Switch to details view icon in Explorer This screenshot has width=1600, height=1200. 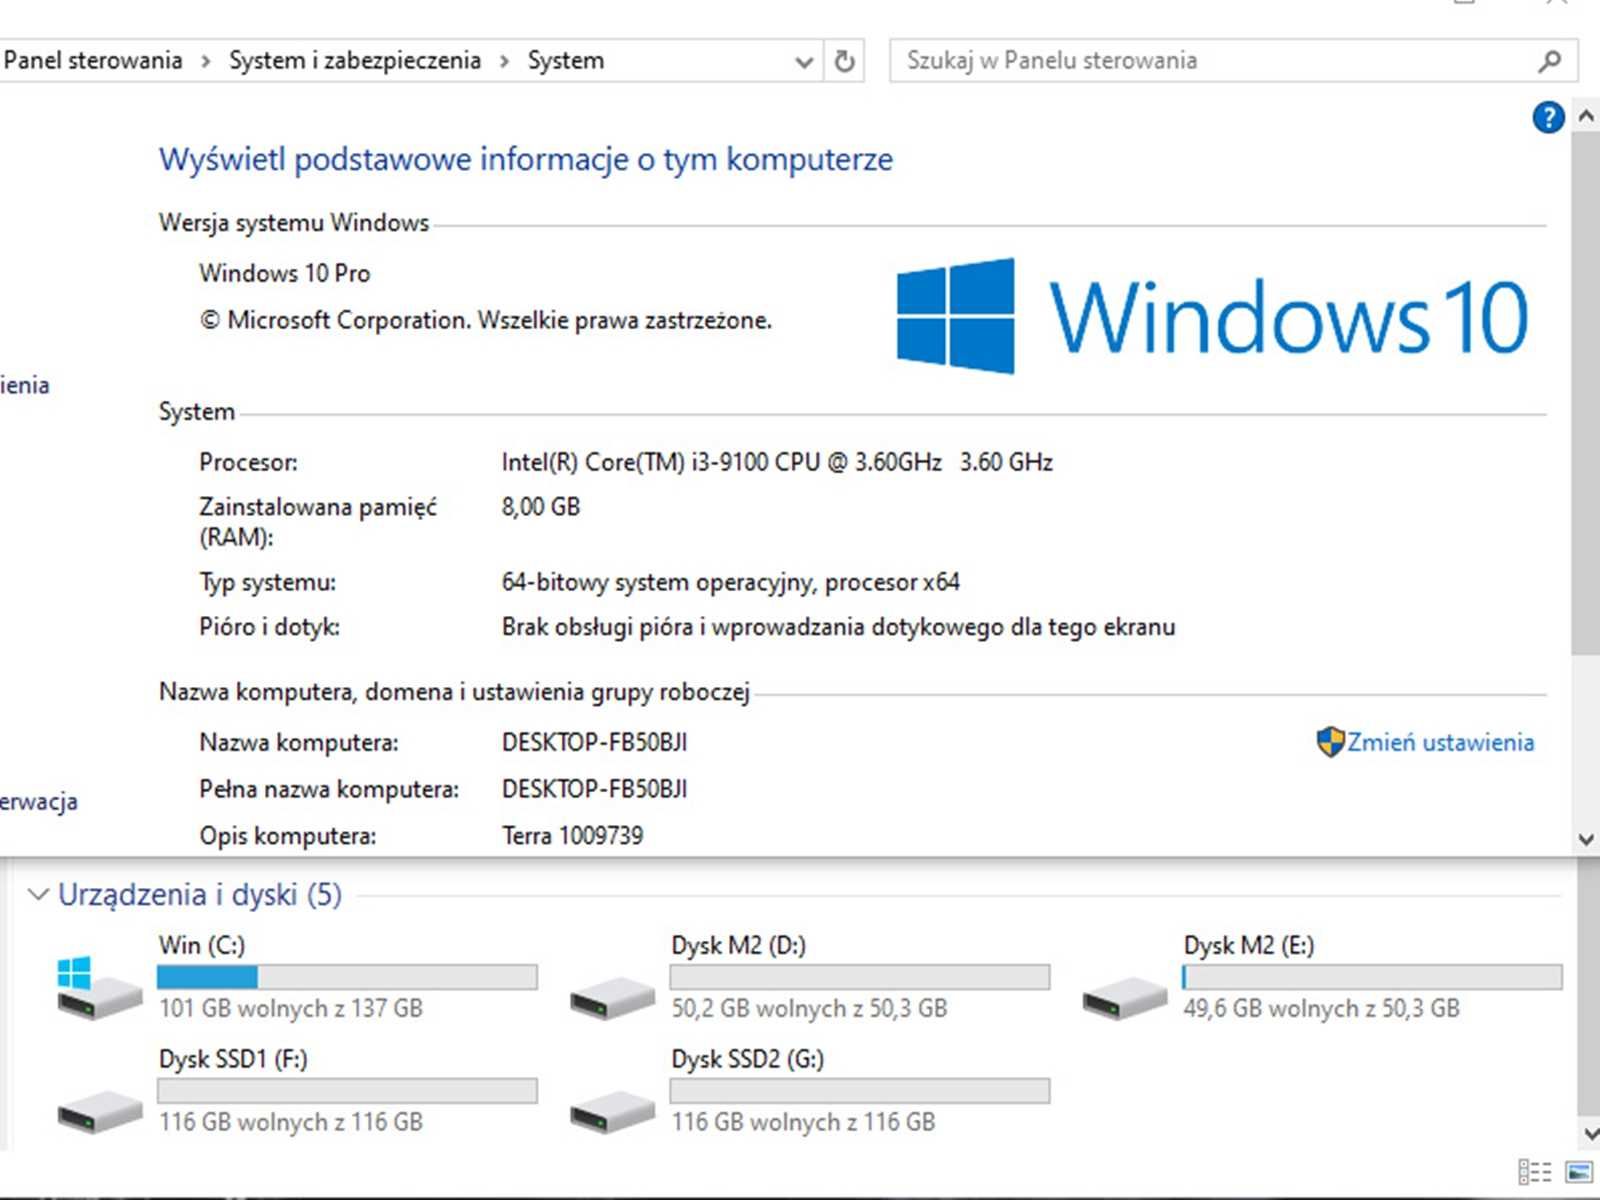tap(1534, 1172)
